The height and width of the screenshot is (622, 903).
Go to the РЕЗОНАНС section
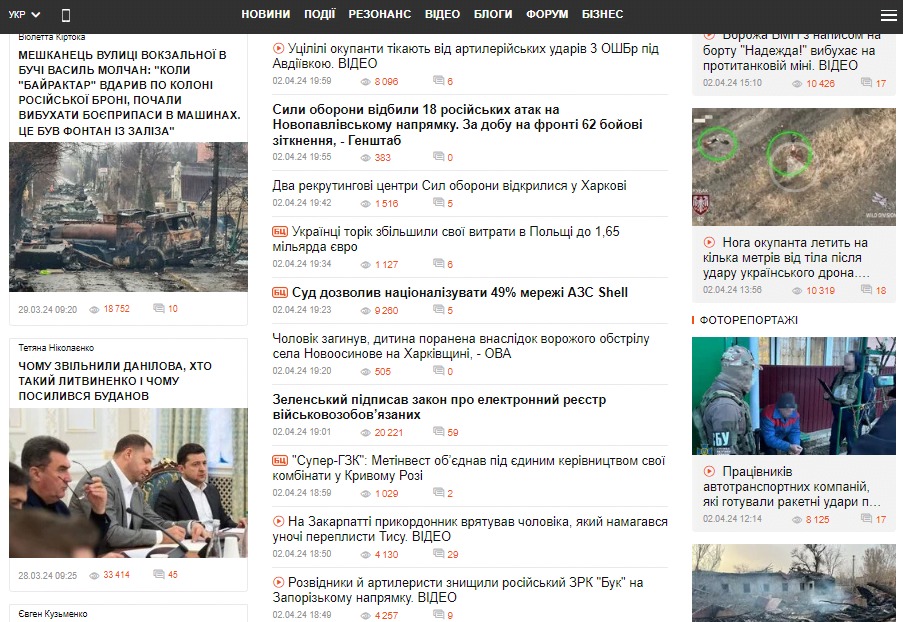point(380,14)
